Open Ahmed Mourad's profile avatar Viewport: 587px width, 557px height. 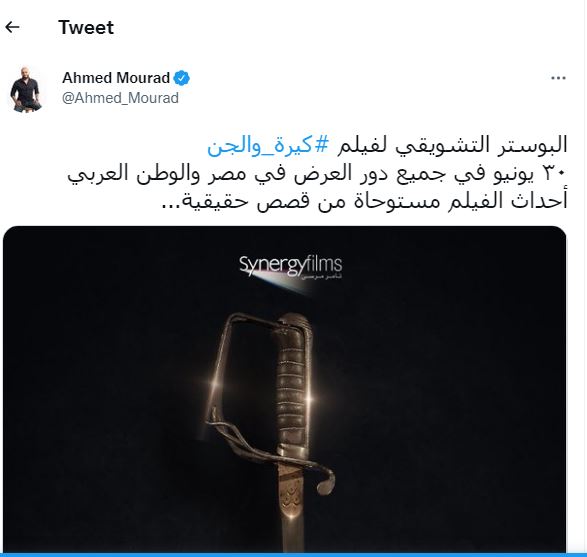[x=26, y=89]
